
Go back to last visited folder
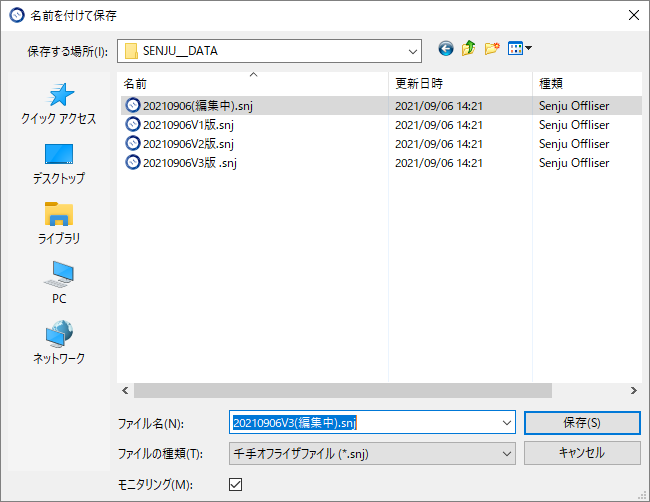pyautogui.click(x=446, y=49)
